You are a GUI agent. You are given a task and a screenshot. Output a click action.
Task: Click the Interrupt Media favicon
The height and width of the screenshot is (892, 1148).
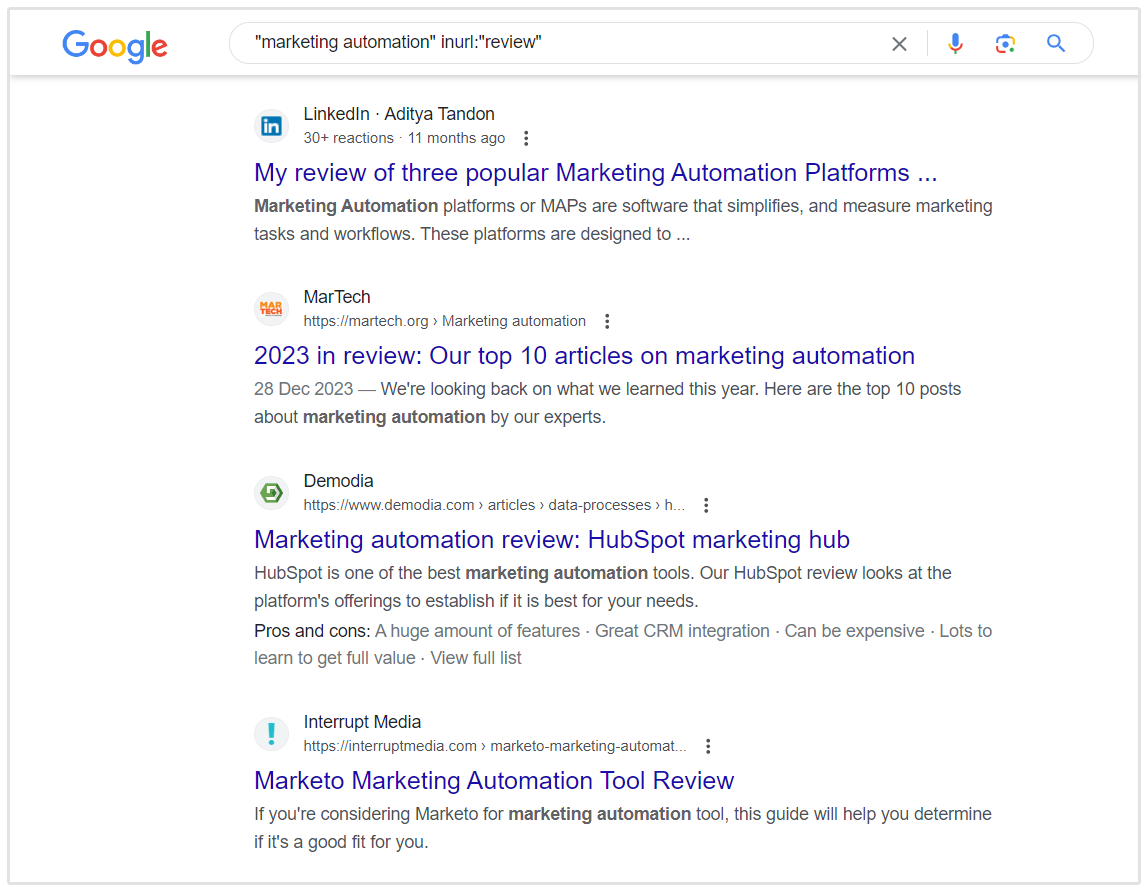point(271,734)
